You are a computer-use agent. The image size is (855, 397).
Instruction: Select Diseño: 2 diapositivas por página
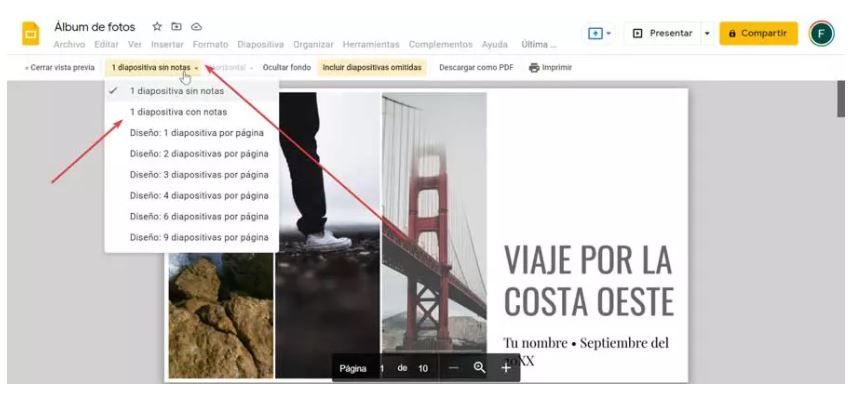coord(191,154)
